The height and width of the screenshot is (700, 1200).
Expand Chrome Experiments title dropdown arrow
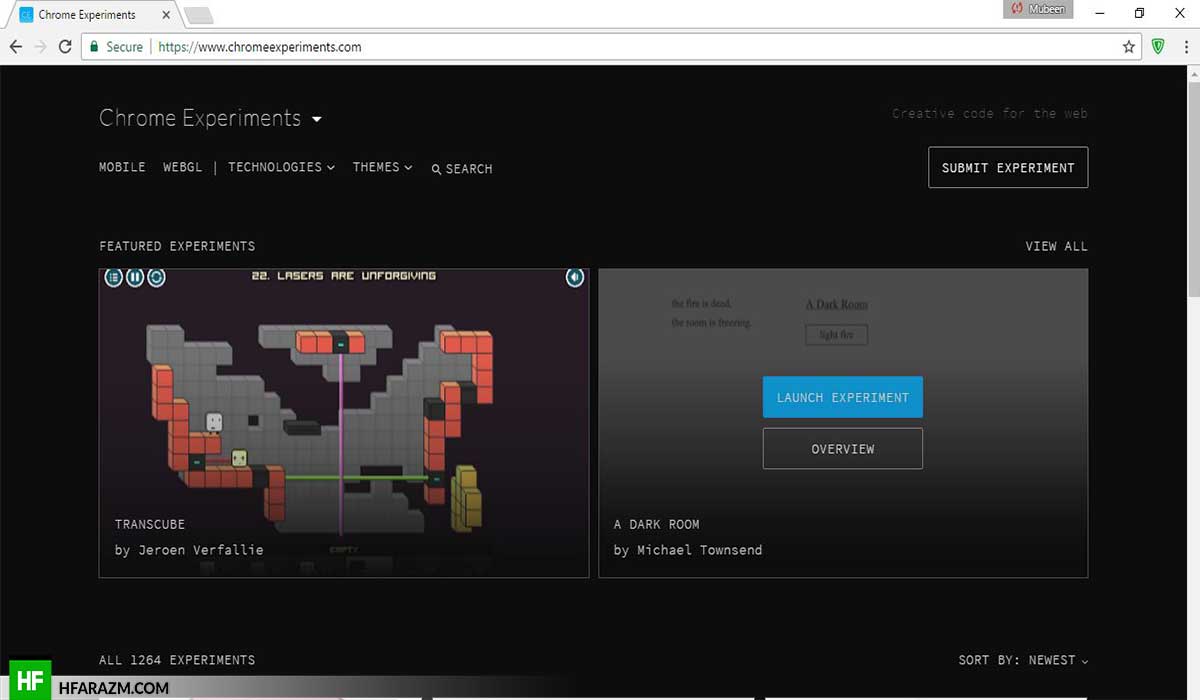[317, 119]
